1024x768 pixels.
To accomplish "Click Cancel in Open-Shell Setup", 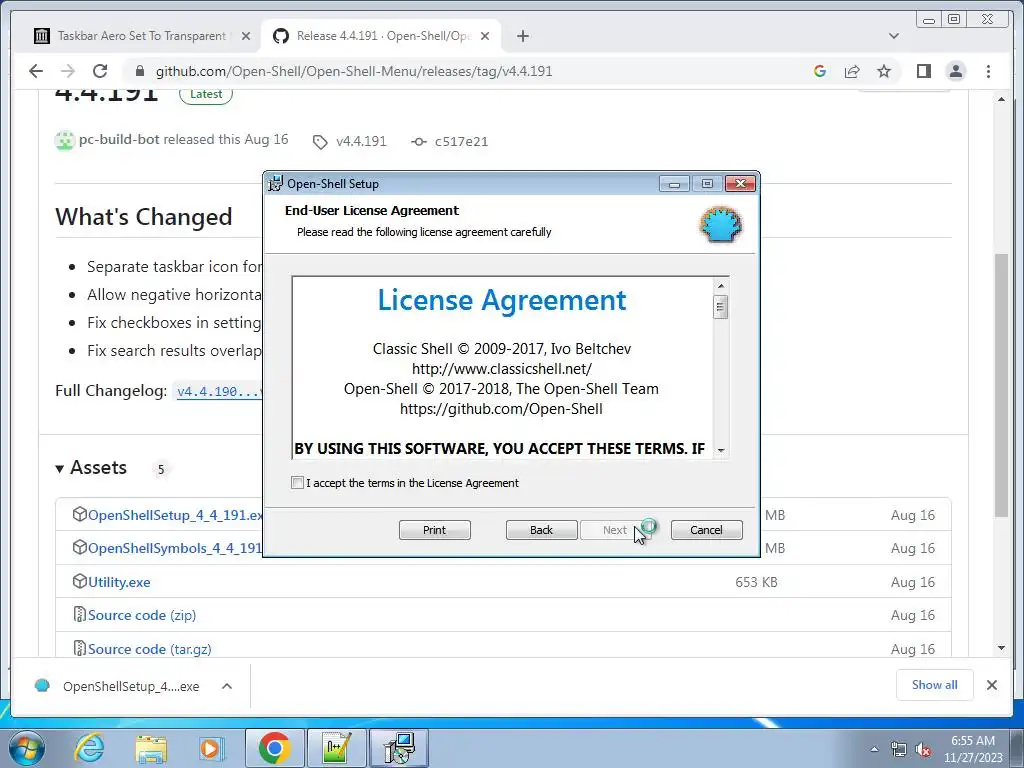I will [706, 530].
